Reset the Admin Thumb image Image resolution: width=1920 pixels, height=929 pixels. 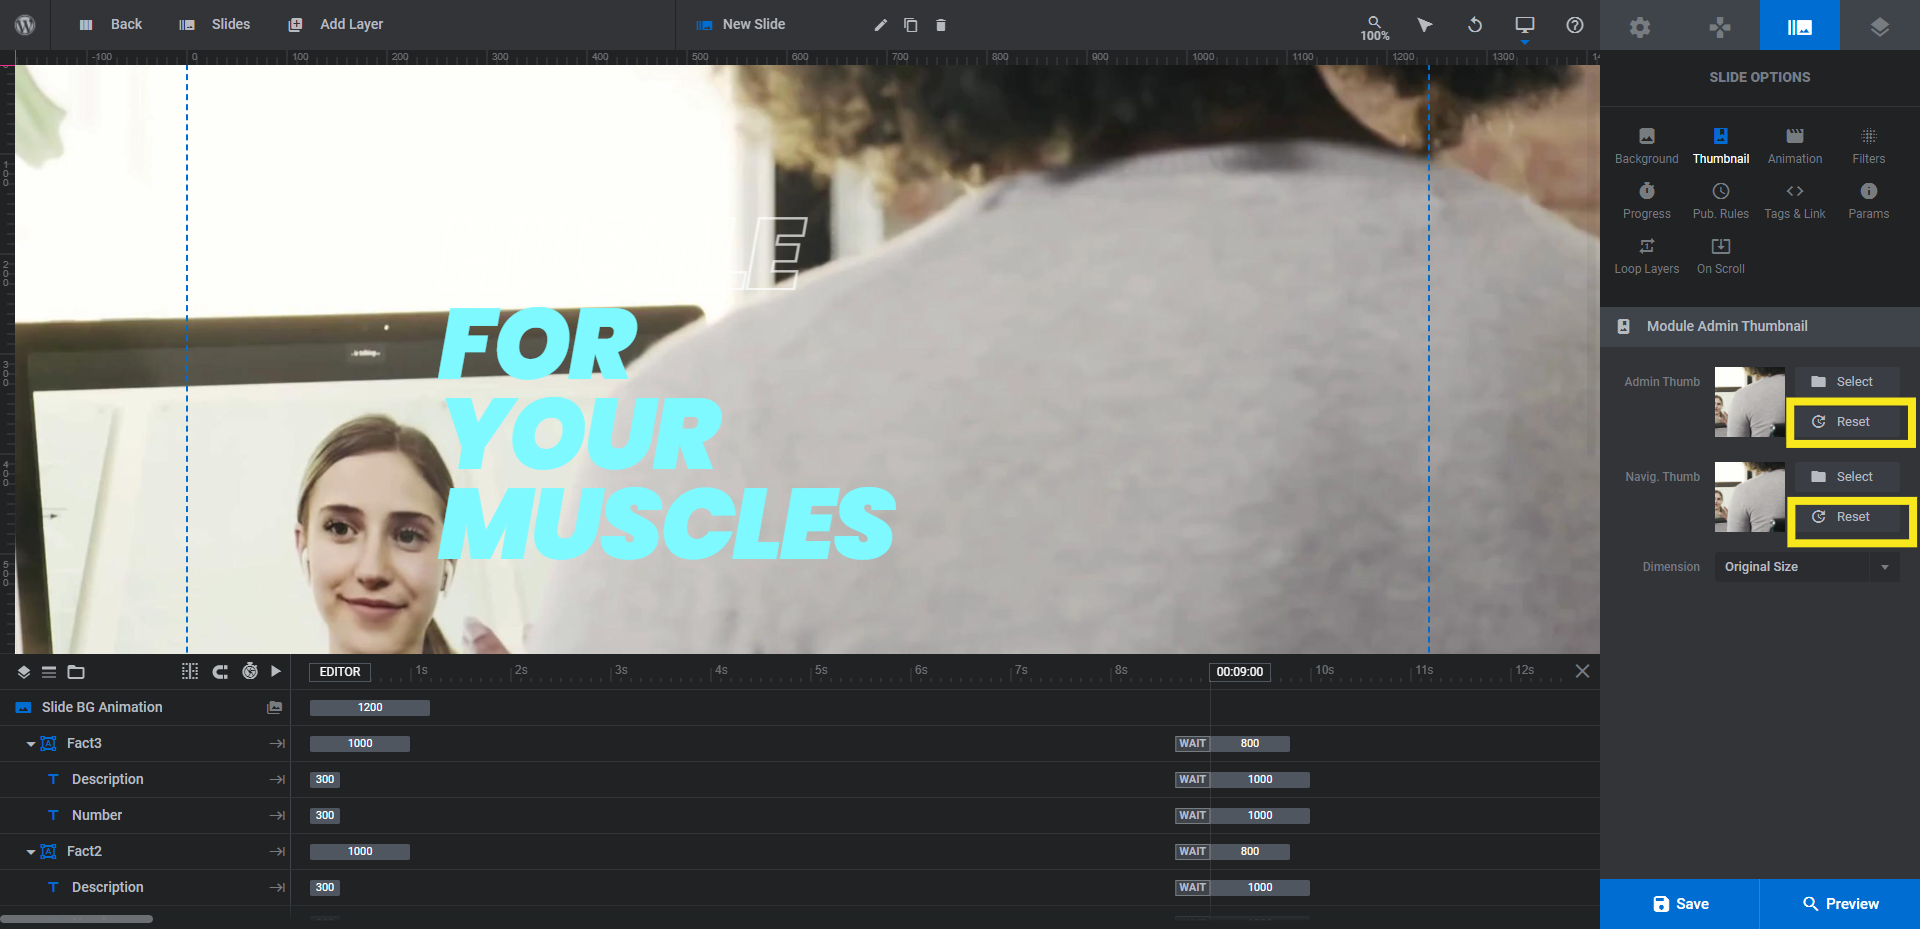point(1847,422)
